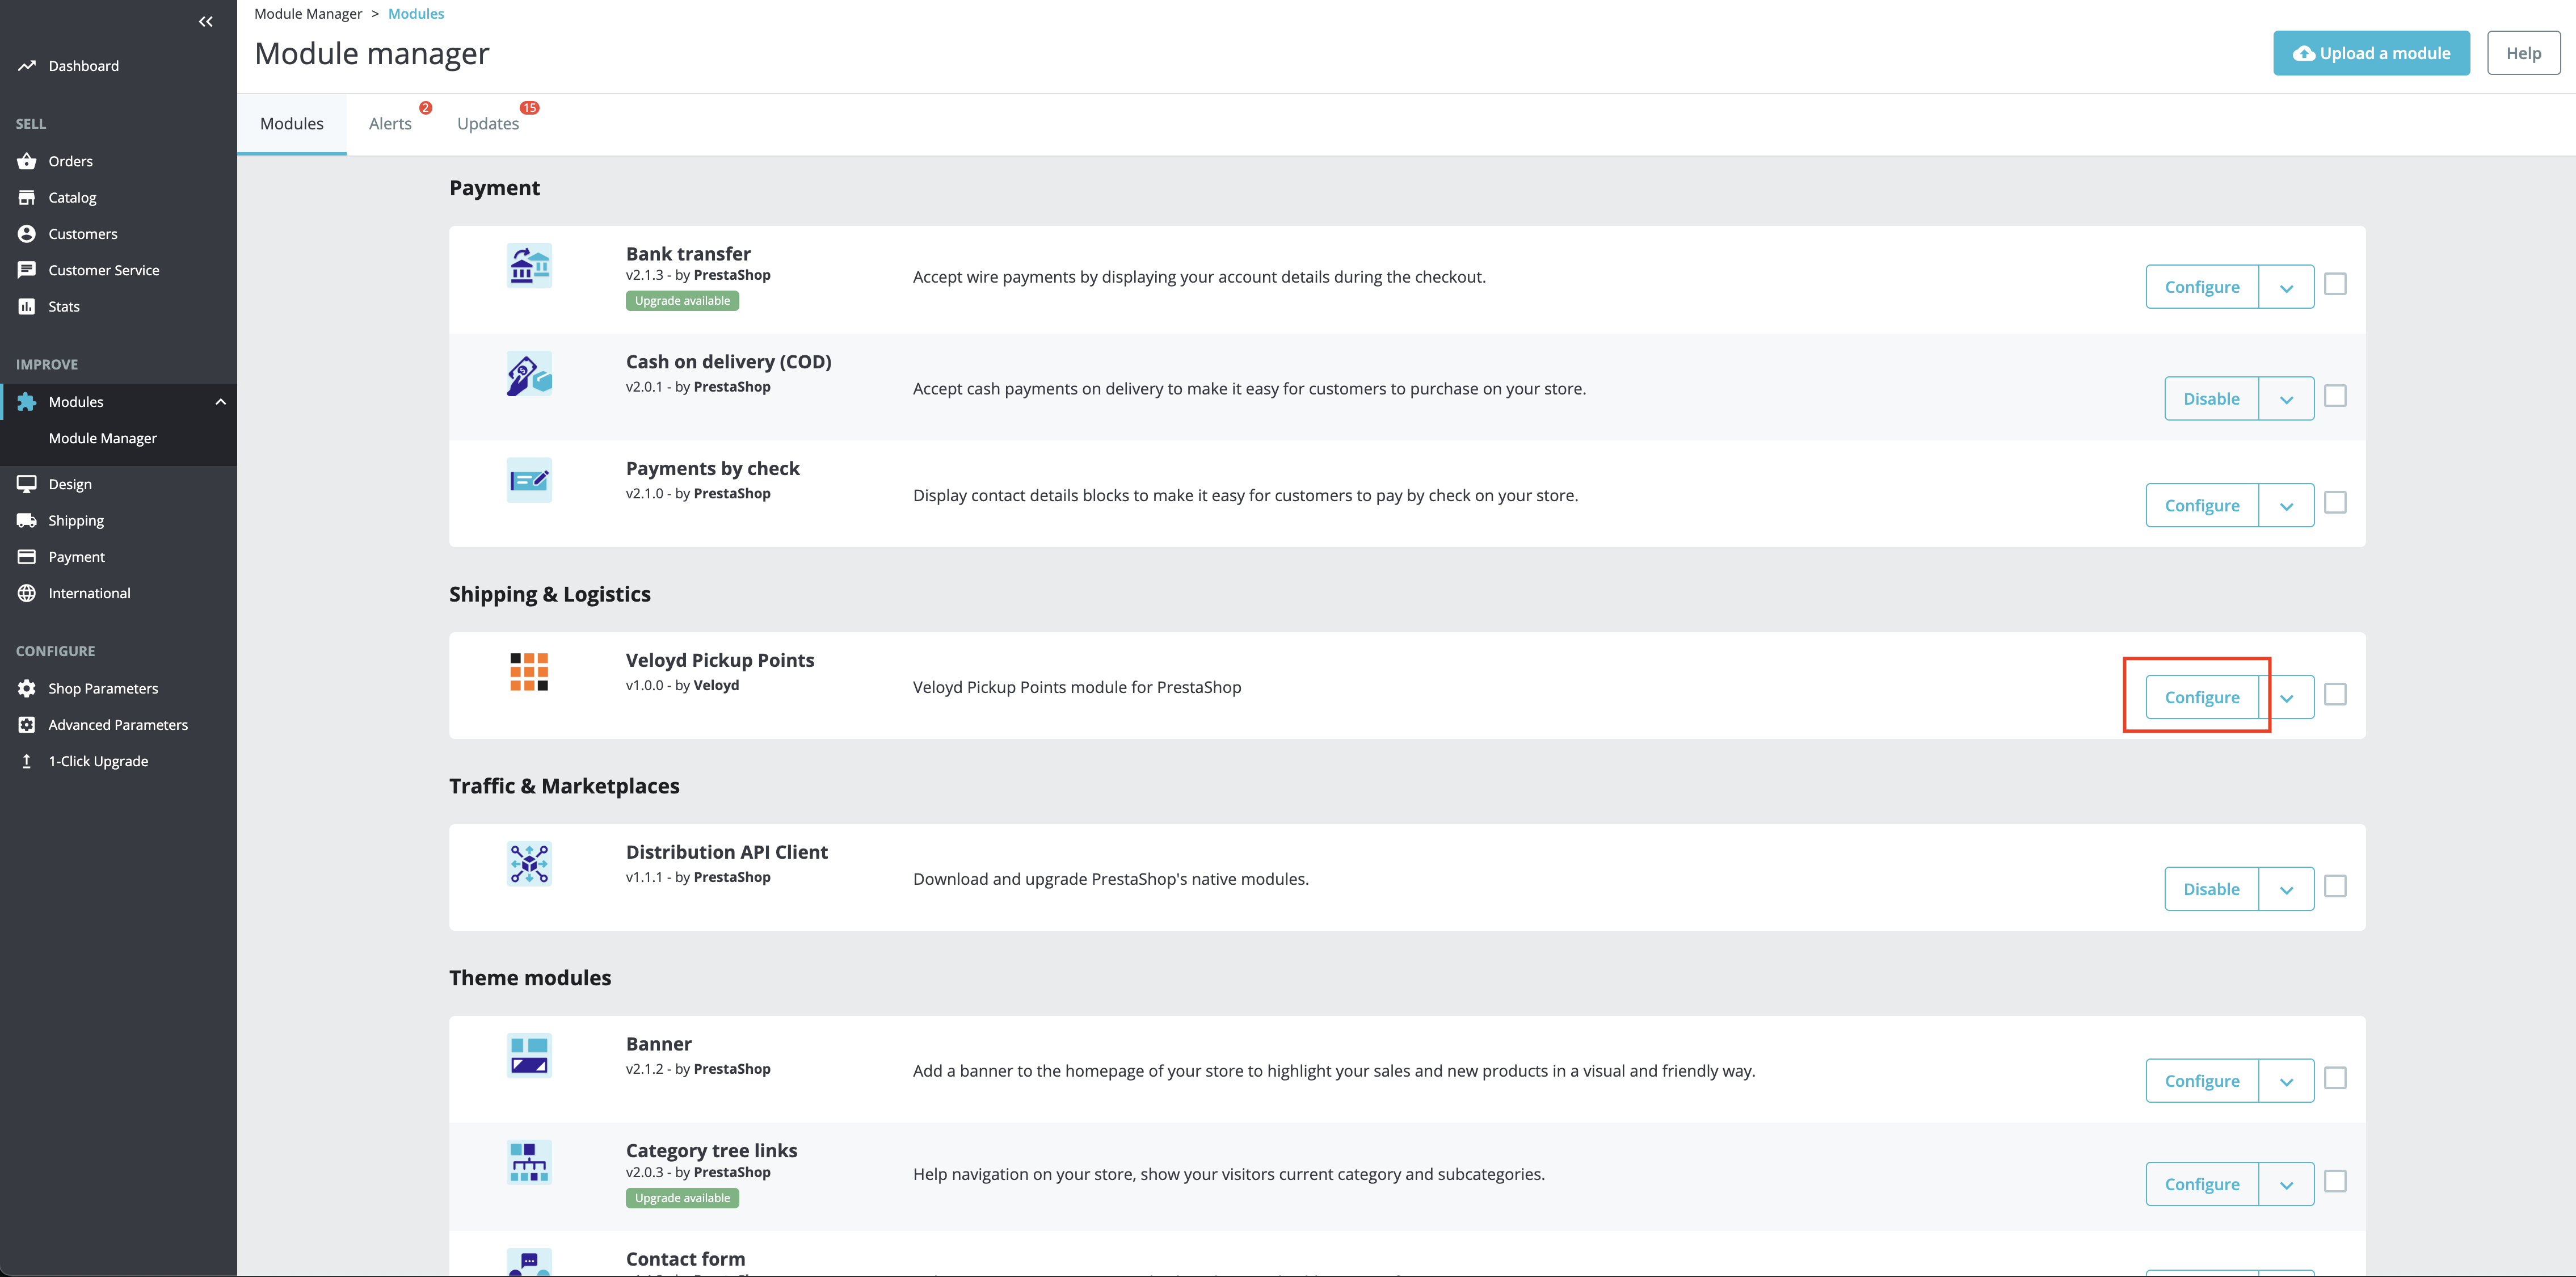Click the Veloyd Pickup Points title
This screenshot has width=2576, height=1277.
[x=720, y=660]
